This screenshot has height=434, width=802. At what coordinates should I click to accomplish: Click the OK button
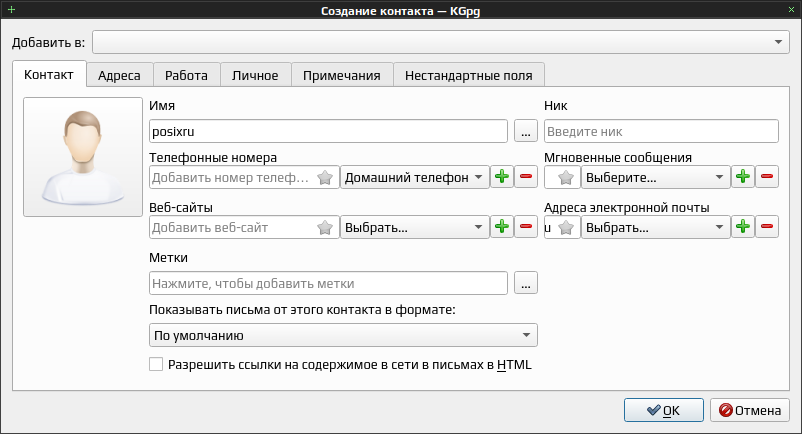663,410
